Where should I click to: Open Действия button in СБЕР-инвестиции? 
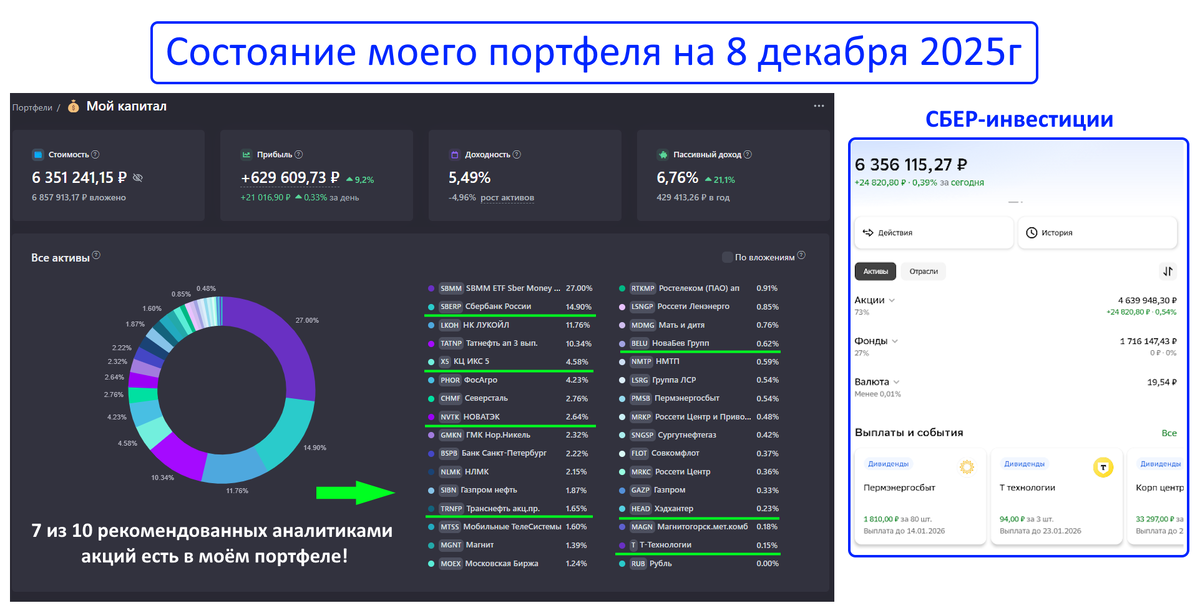tap(933, 232)
